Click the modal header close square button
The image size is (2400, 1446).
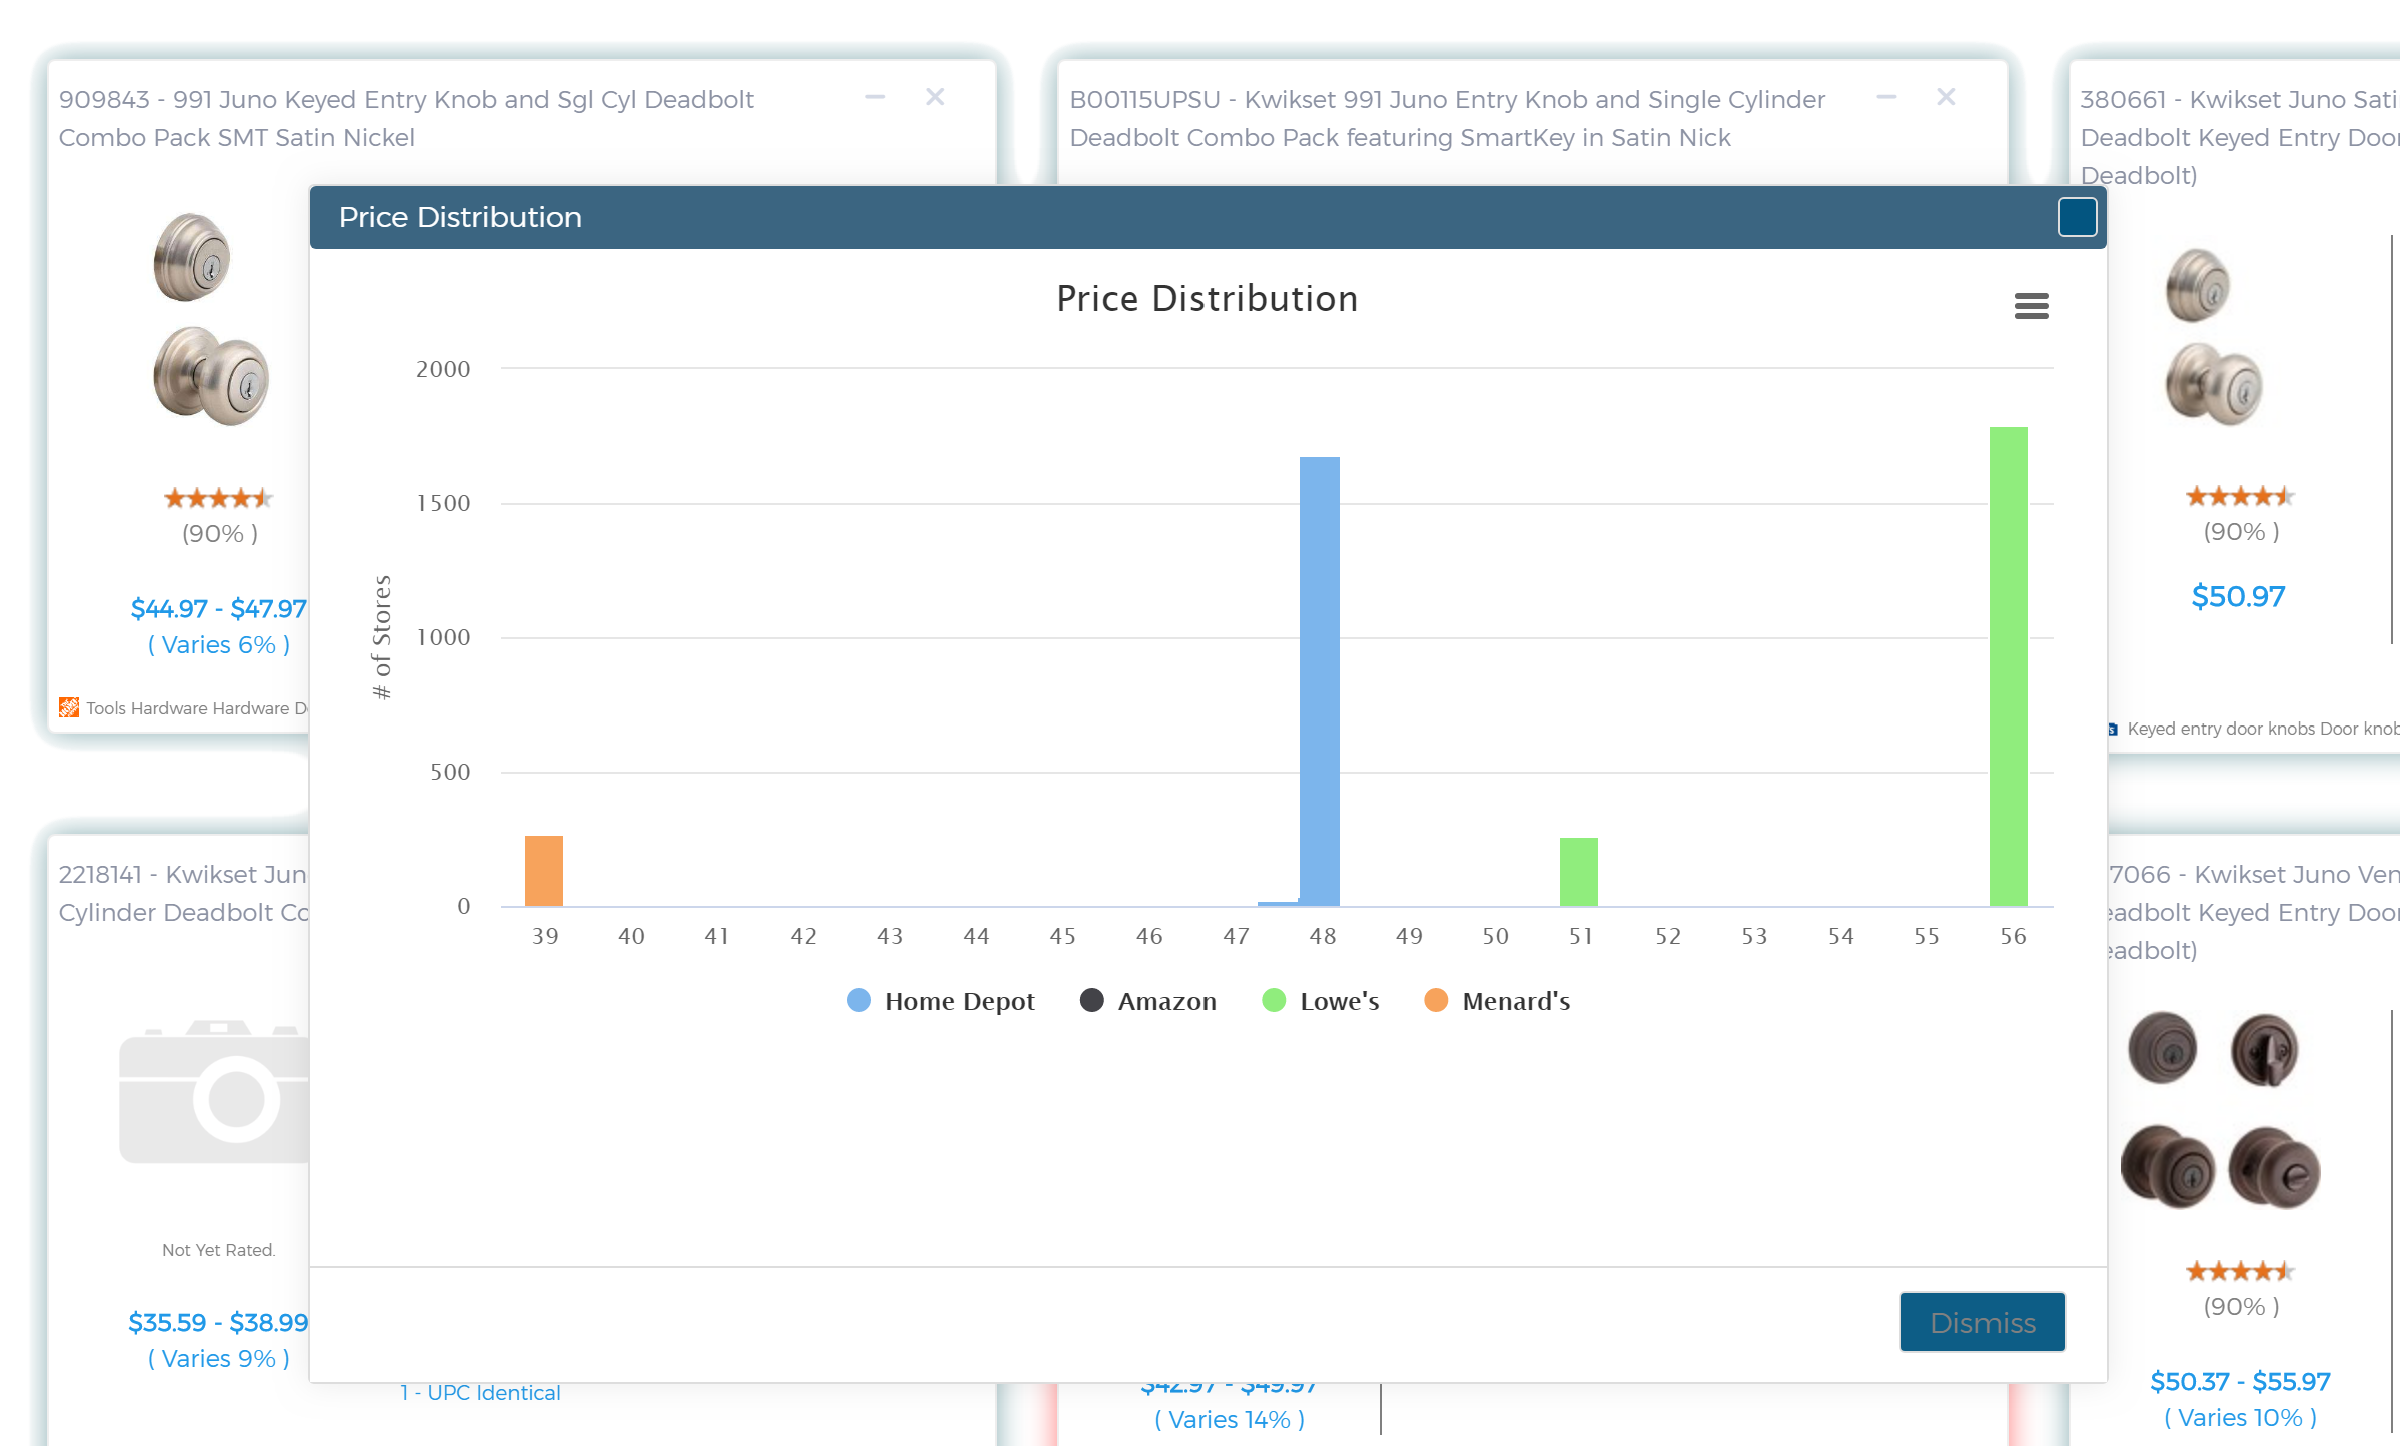pyautogui.click(x=2076, y=217)
